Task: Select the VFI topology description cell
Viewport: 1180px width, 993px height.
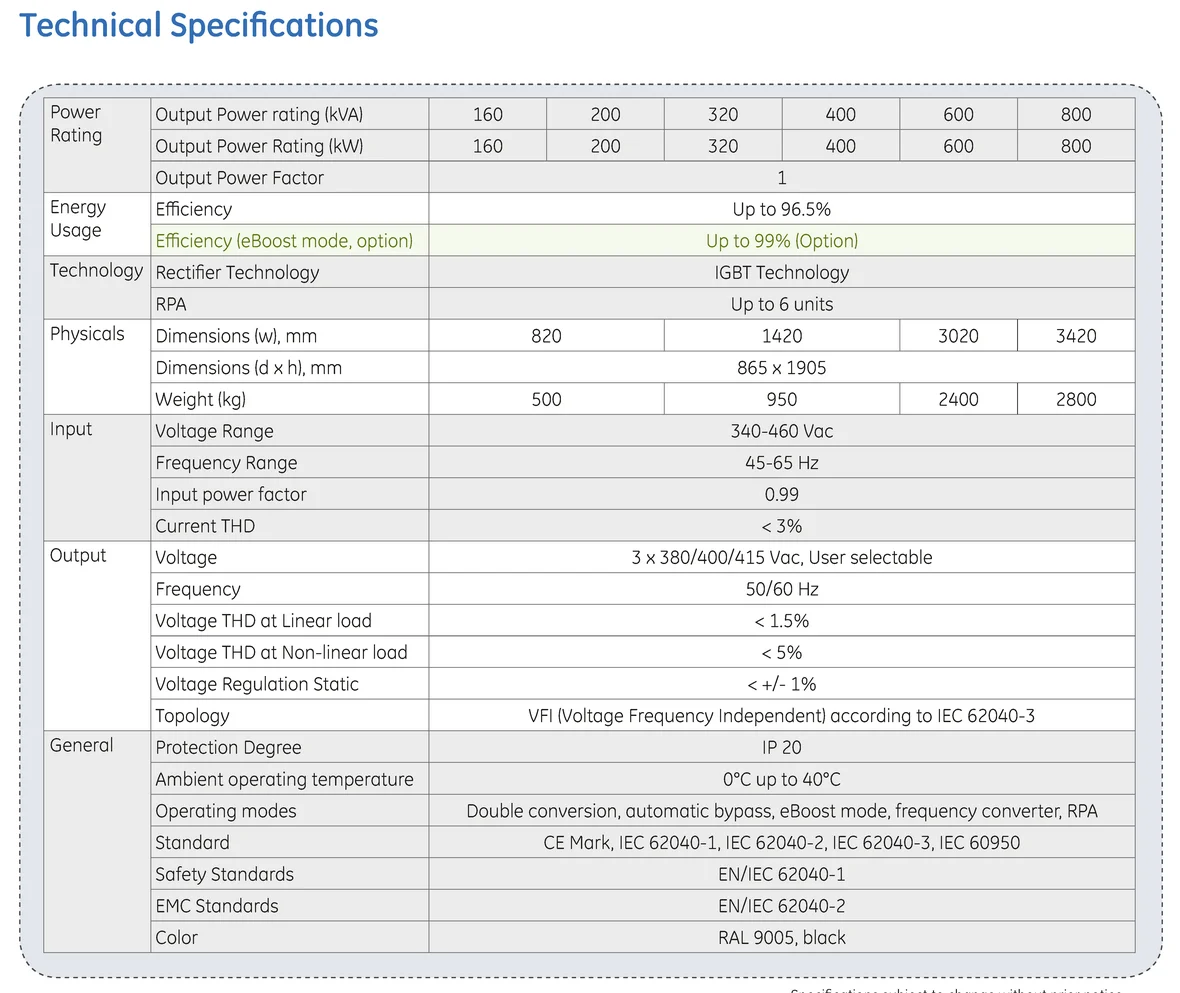Action: pos(781,716)
